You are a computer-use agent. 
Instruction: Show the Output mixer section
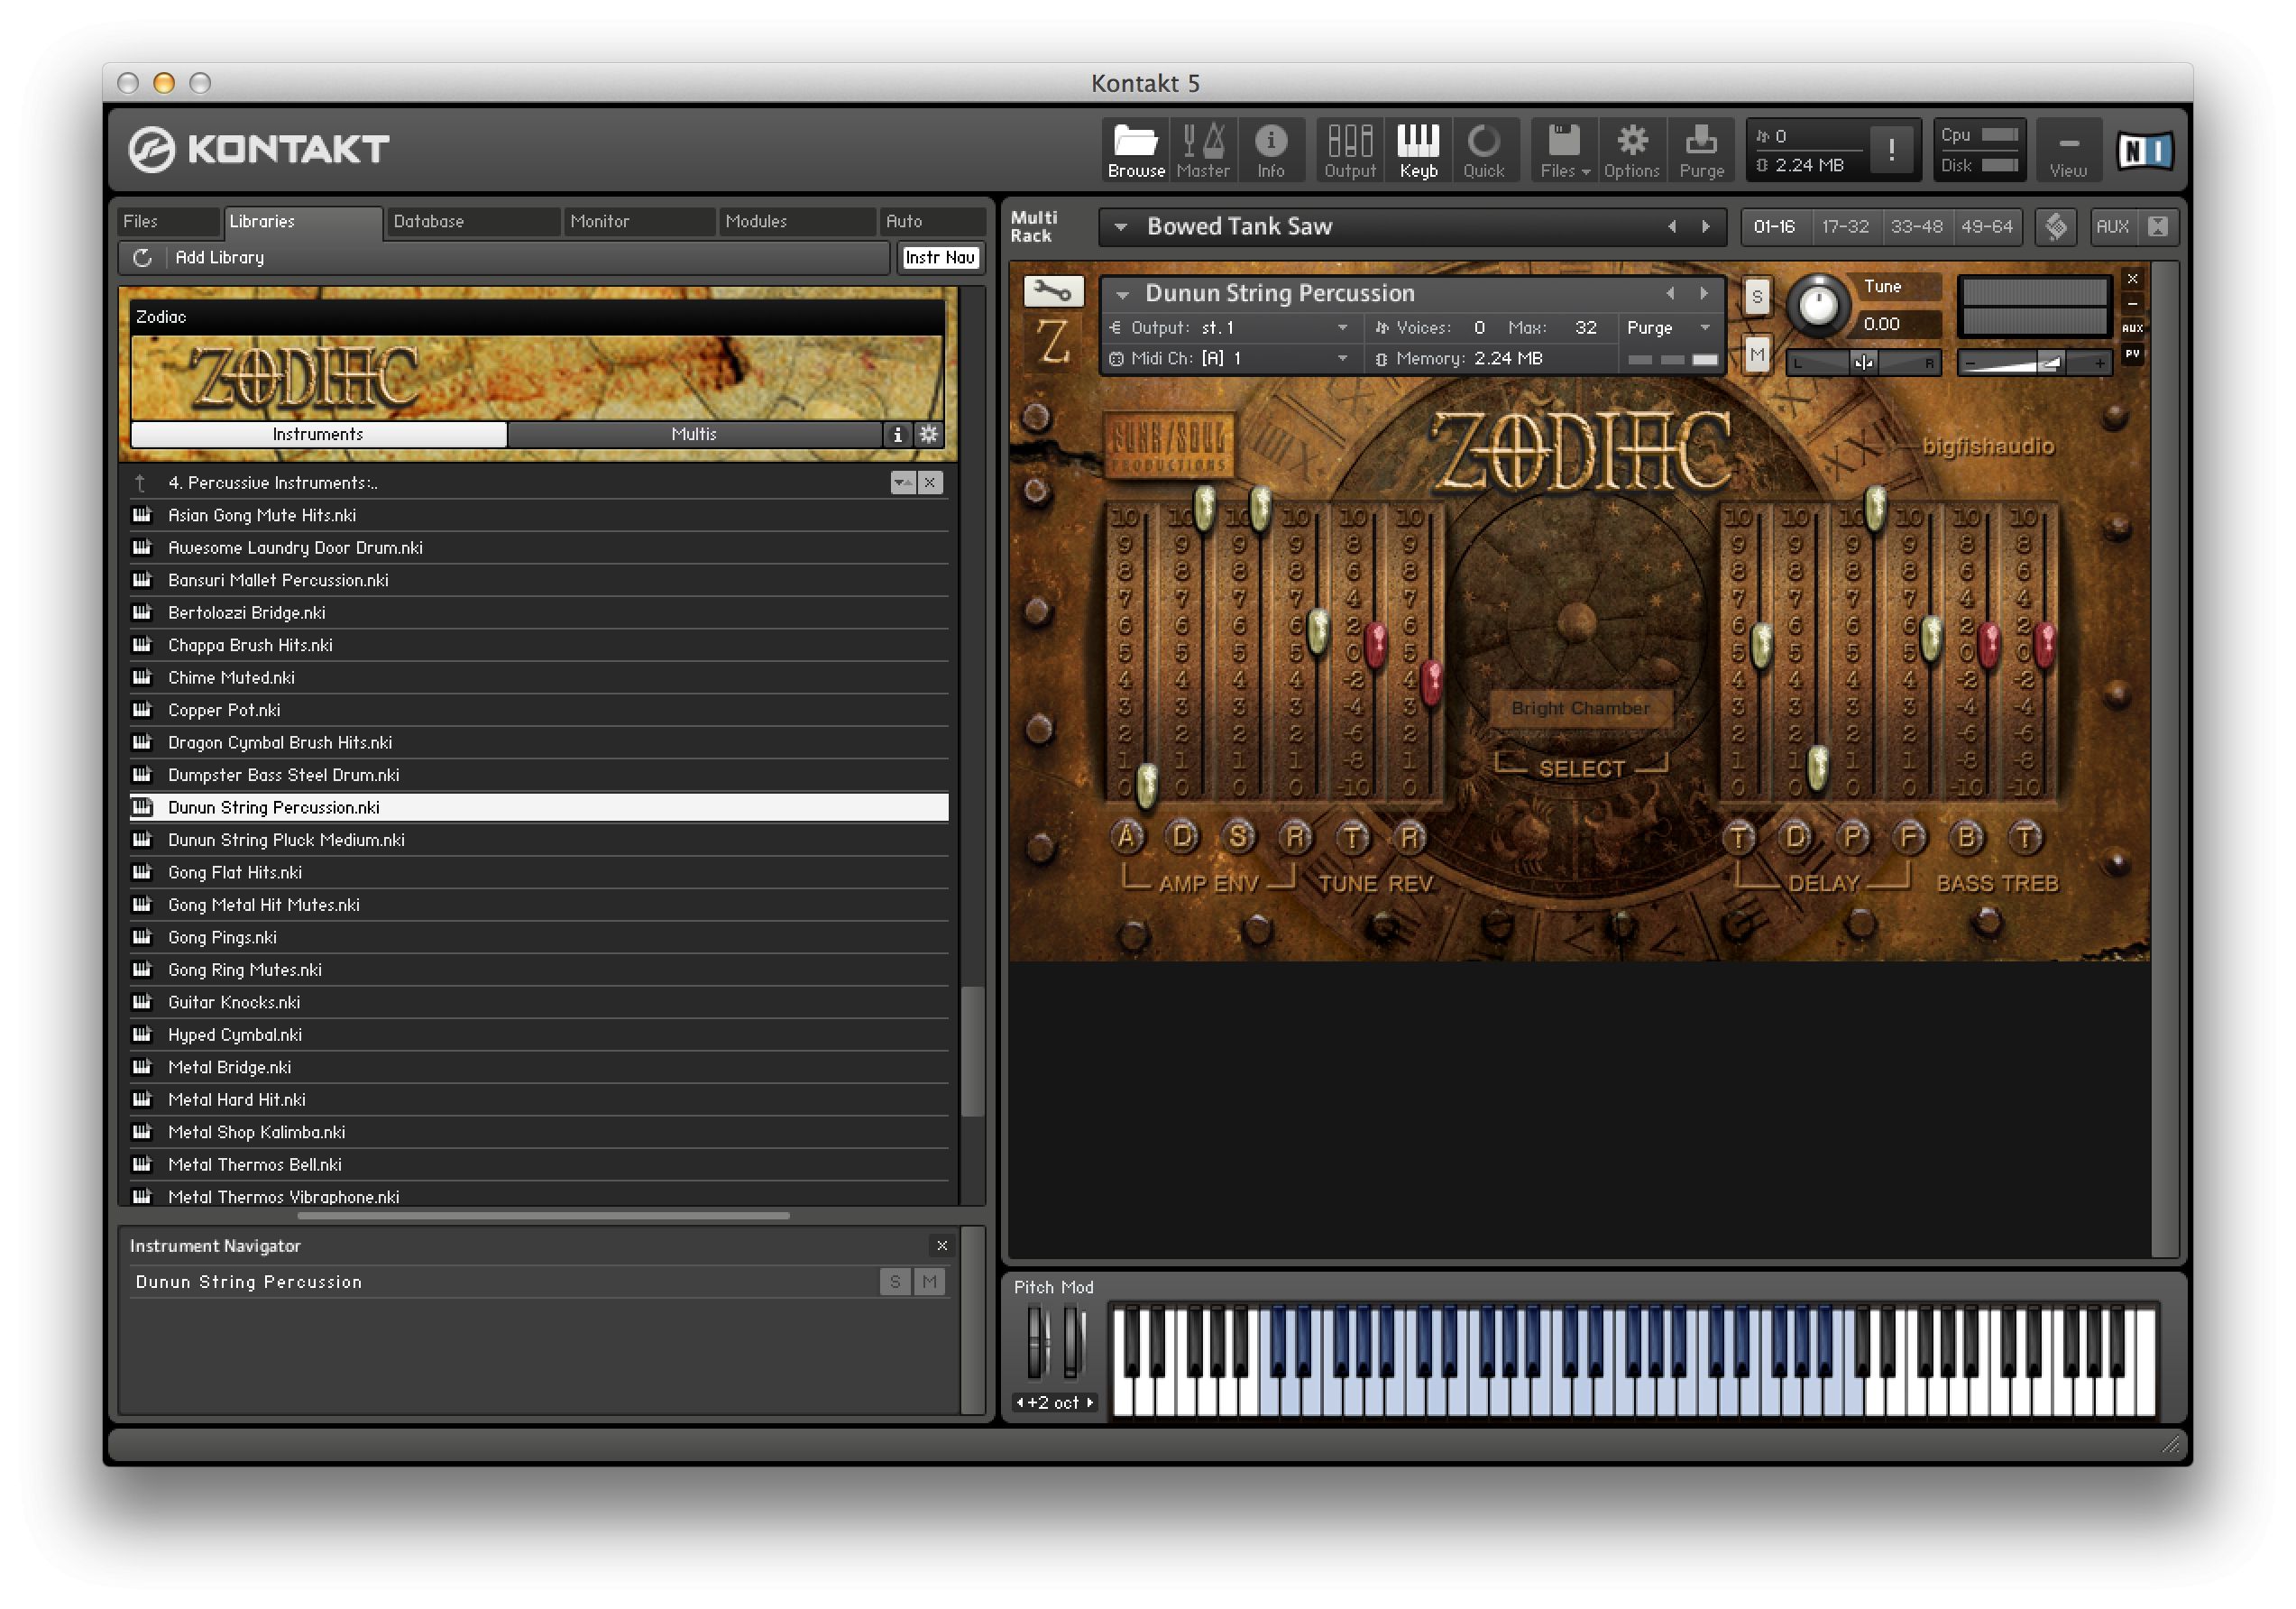(x=1349, y=150)
